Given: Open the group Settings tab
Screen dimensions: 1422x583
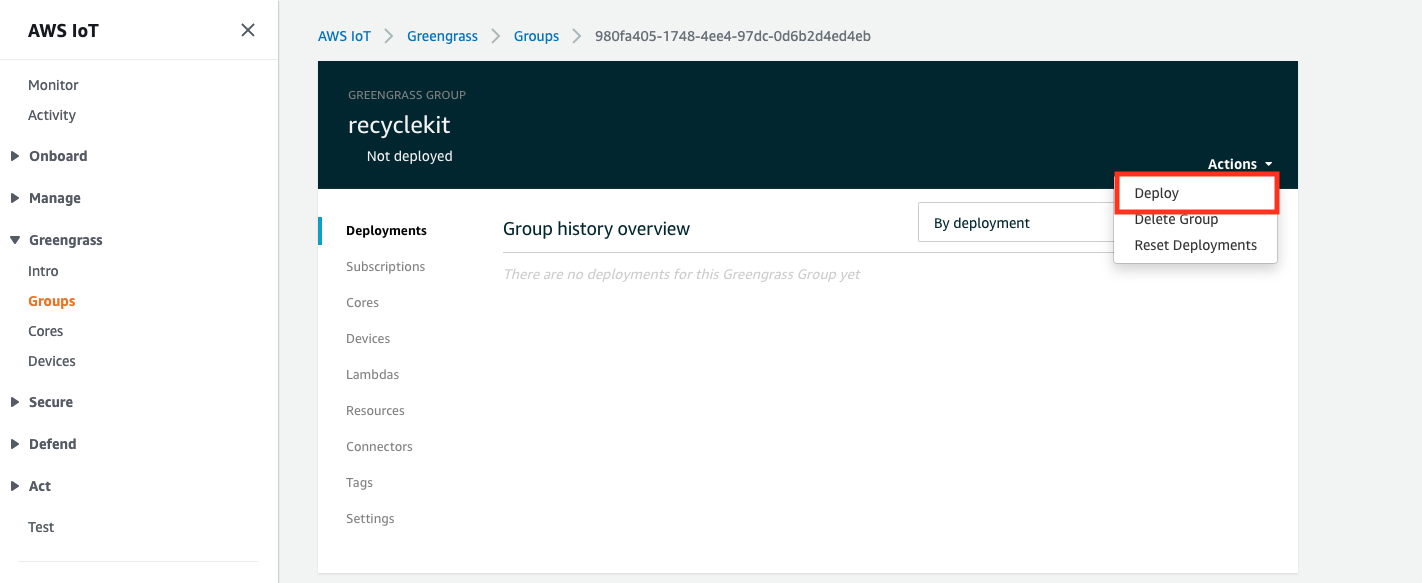Looking at the screenshot, I should click(370, 519).
